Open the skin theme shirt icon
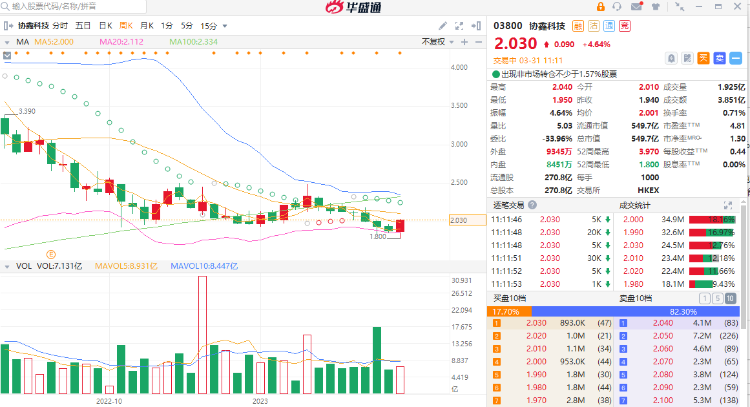Screen dimensions: 750x407 tap(656, 7)
